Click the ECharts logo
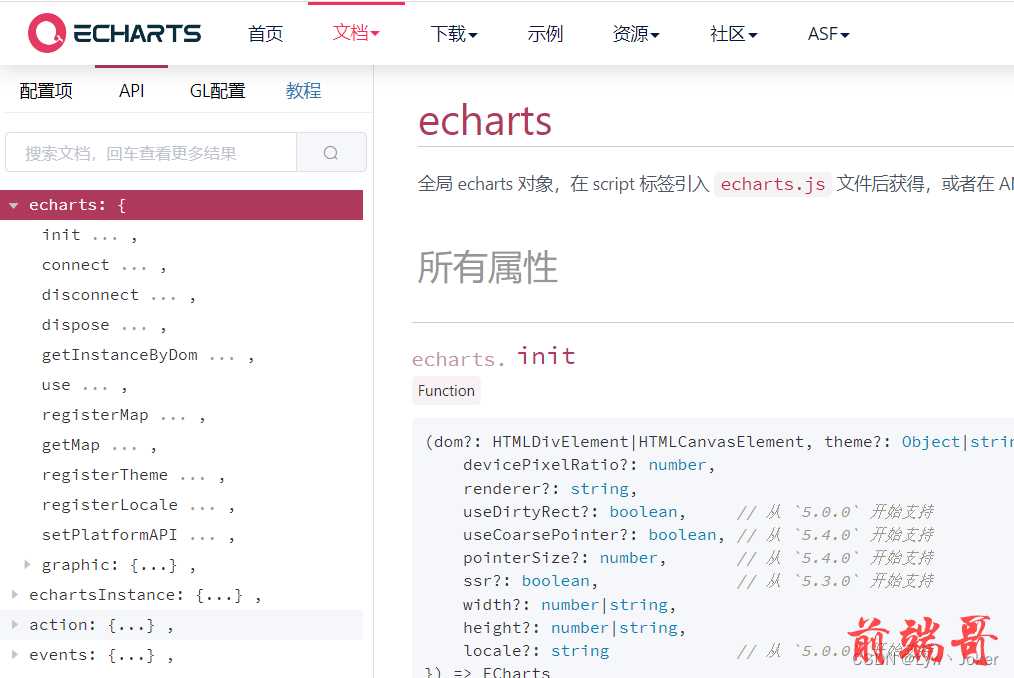 (114, 32)
